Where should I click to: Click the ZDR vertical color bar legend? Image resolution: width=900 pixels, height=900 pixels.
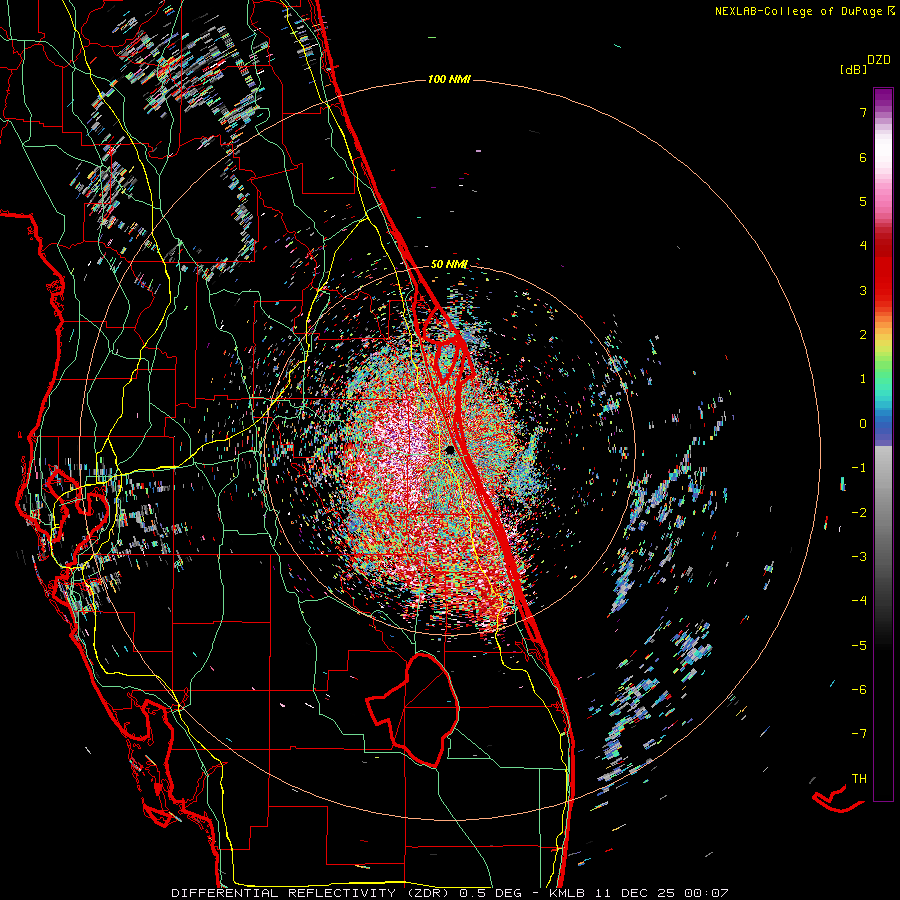point(883,444)
